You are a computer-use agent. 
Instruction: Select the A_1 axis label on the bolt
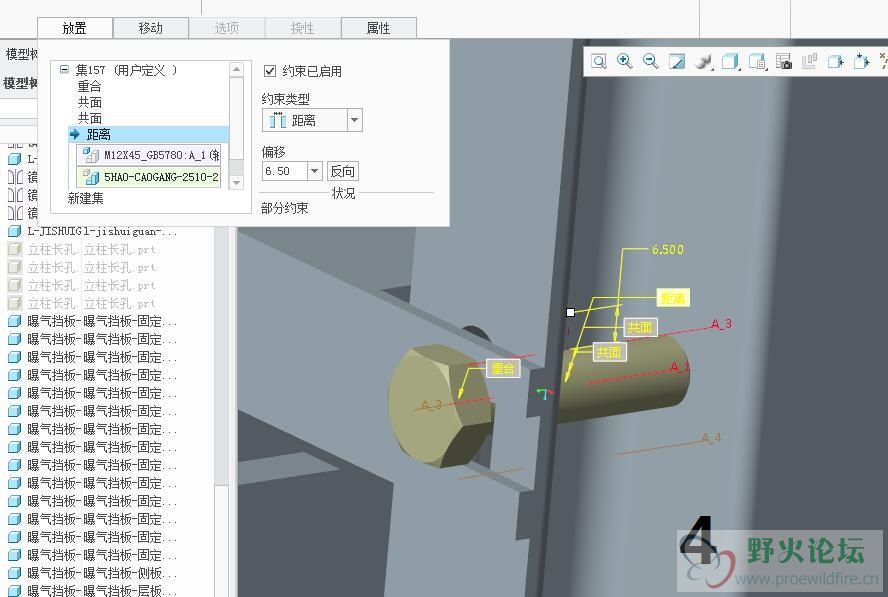click(678, 367)
